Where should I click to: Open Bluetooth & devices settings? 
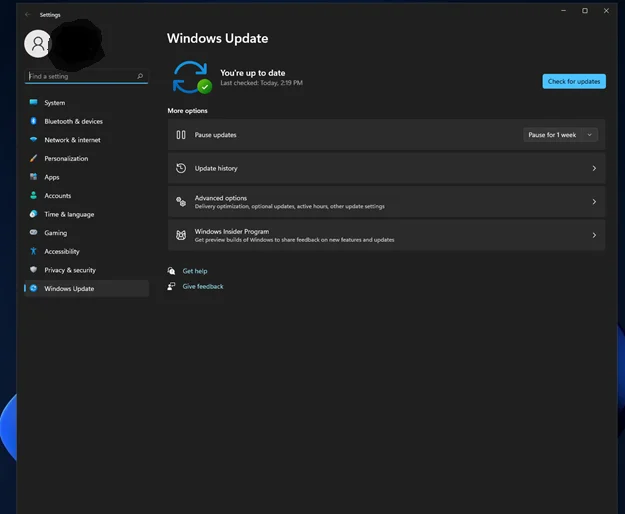coord(86,121)
